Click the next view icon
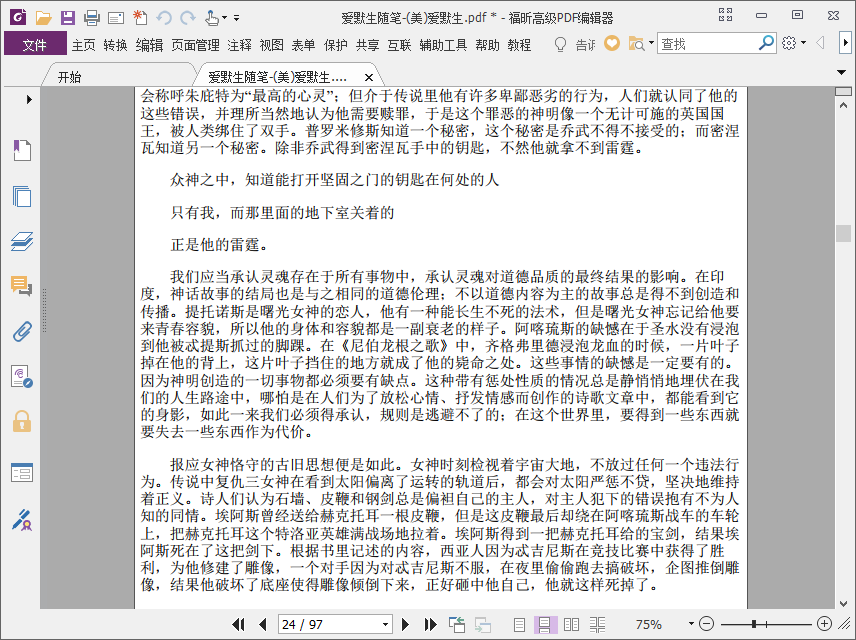The image size is (856, 640). coord(483,624)
